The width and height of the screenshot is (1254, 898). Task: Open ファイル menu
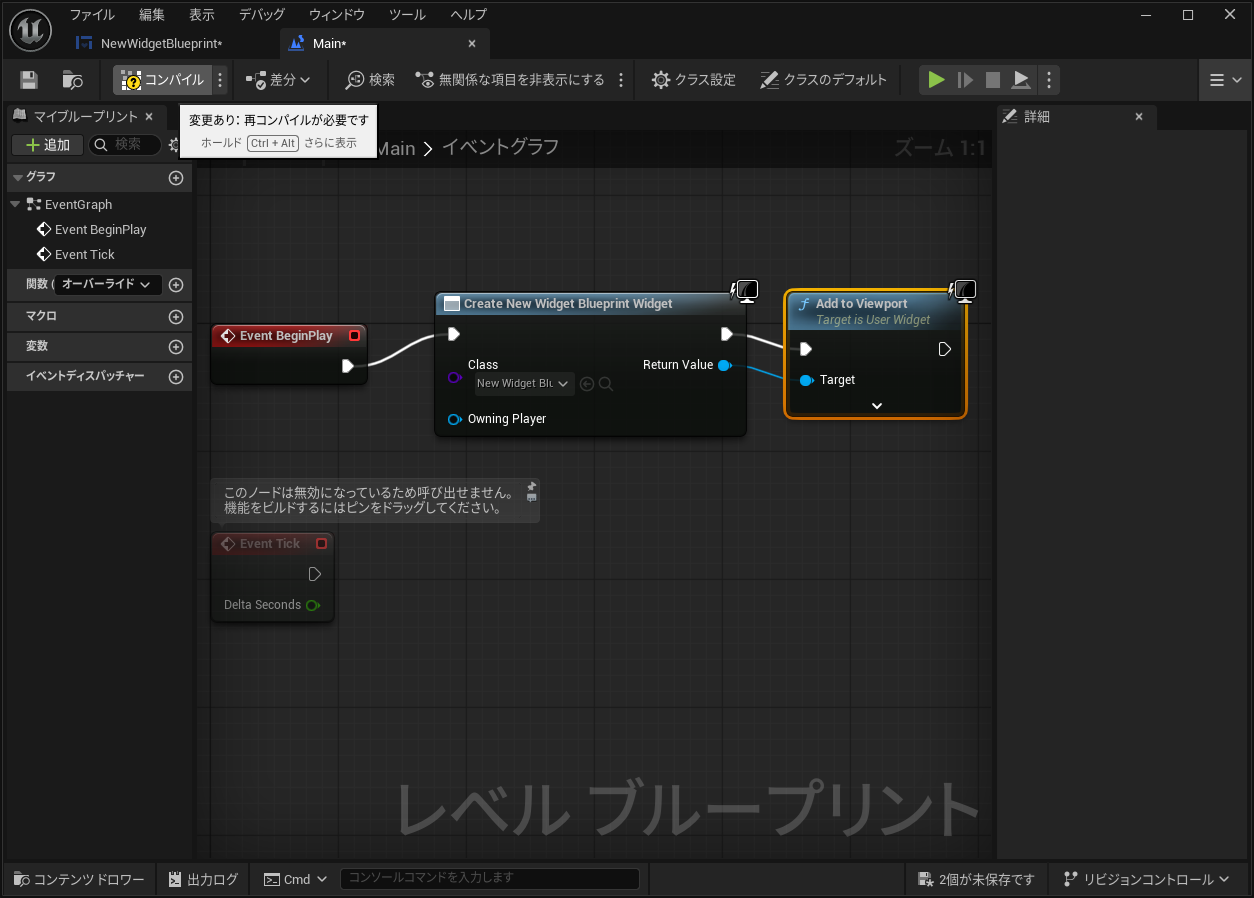click(x=92, y=15)
